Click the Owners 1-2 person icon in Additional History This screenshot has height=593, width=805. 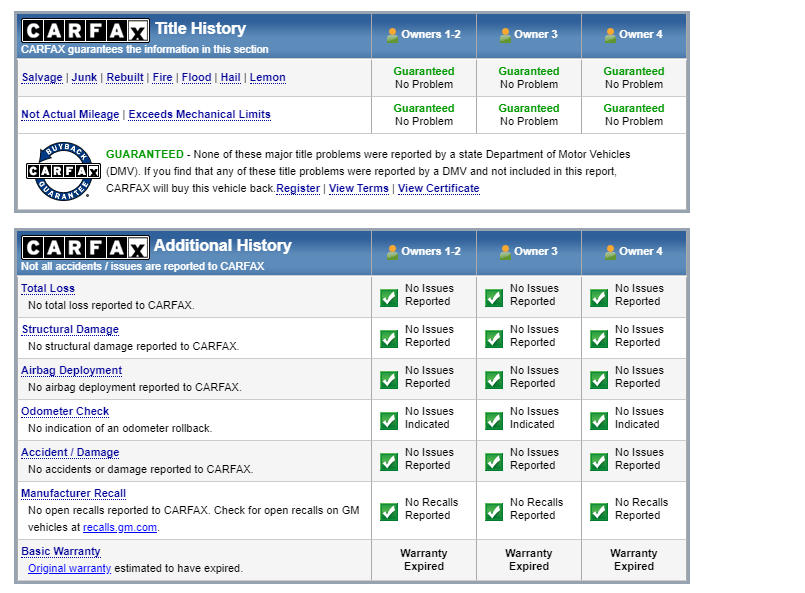coord(392,252)
